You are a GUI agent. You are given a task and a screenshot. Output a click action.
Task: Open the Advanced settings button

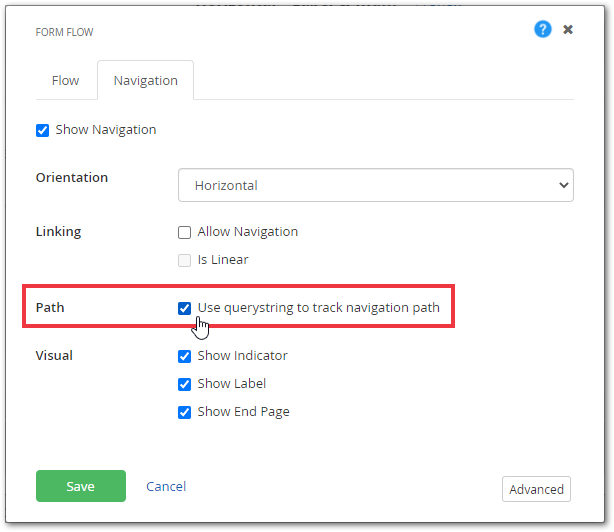coord(536,489)
